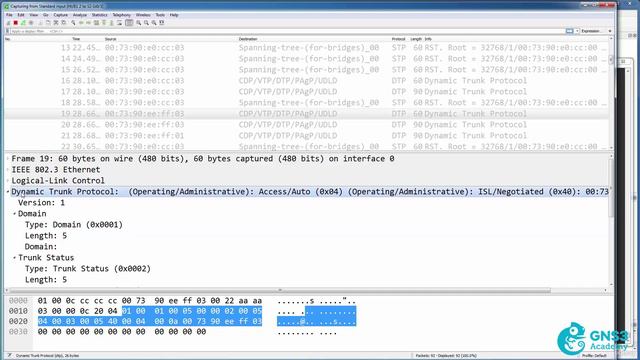
Task: Sort packets by Destination column header
Action: (x=248, y=39)
